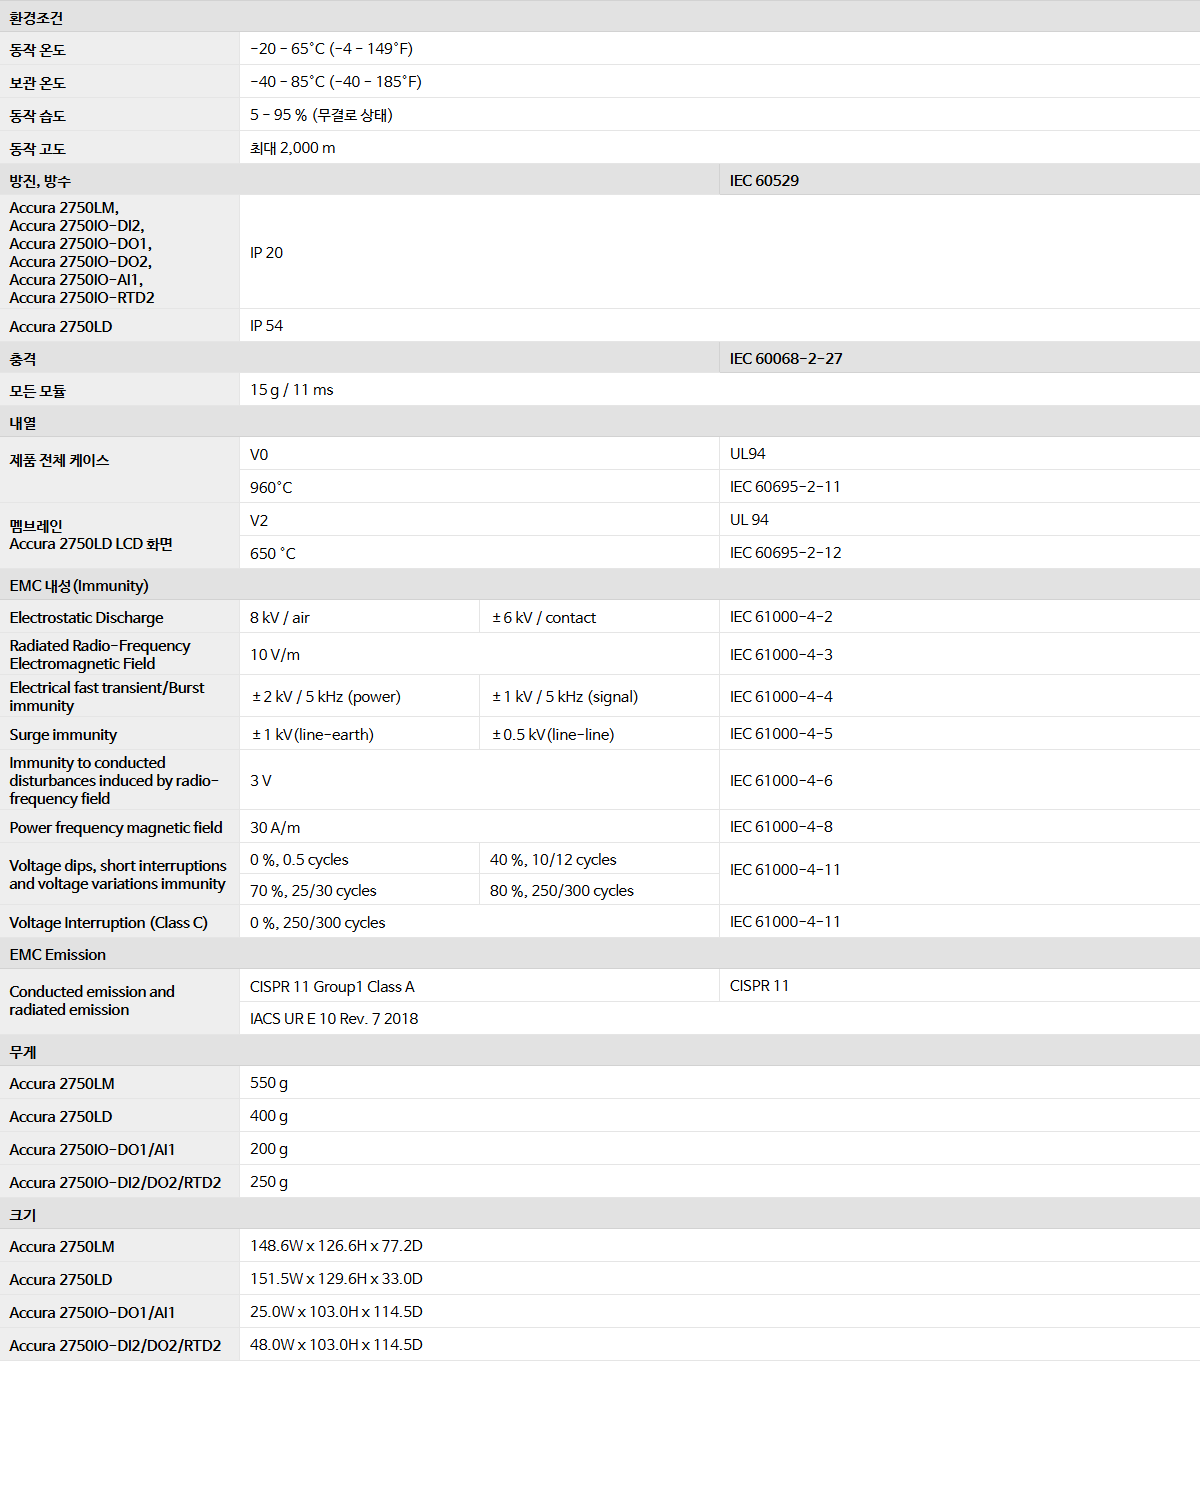Image resolution: width=1200 pixels, height=1500 pixels.
Task: Select the 'IEC 61000-4-4' standard text
Action: (781, 697)
